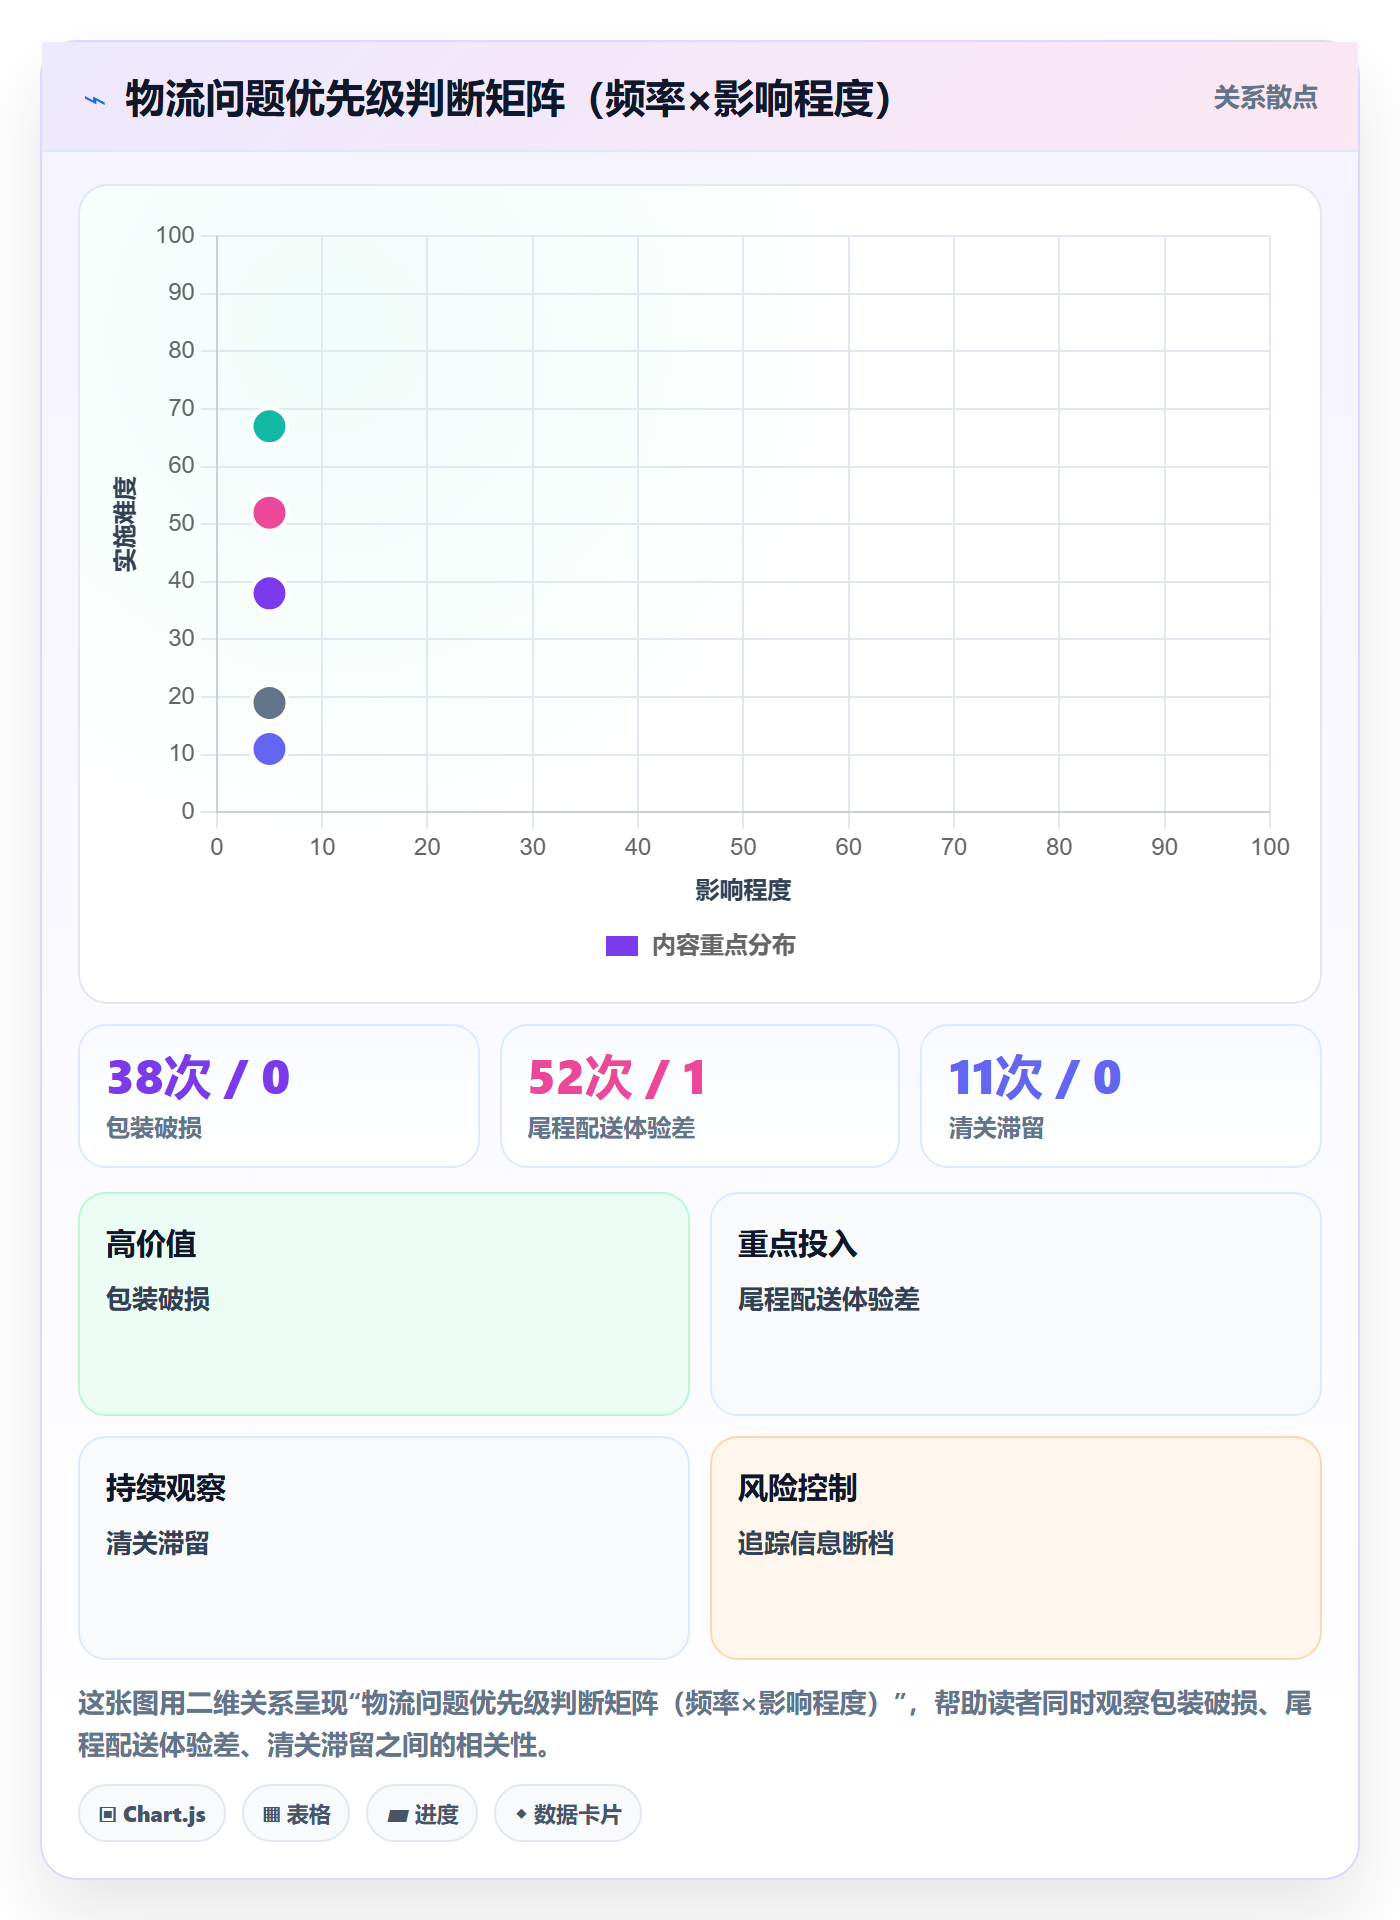Click the teal scatter point near 67
Viewport: 1400px width, 1920px height.
269,426
